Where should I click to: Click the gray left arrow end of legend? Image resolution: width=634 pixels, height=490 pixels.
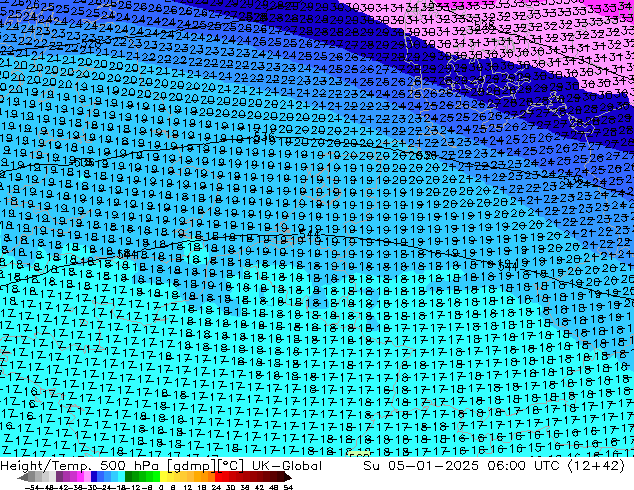tap(22, 477)
